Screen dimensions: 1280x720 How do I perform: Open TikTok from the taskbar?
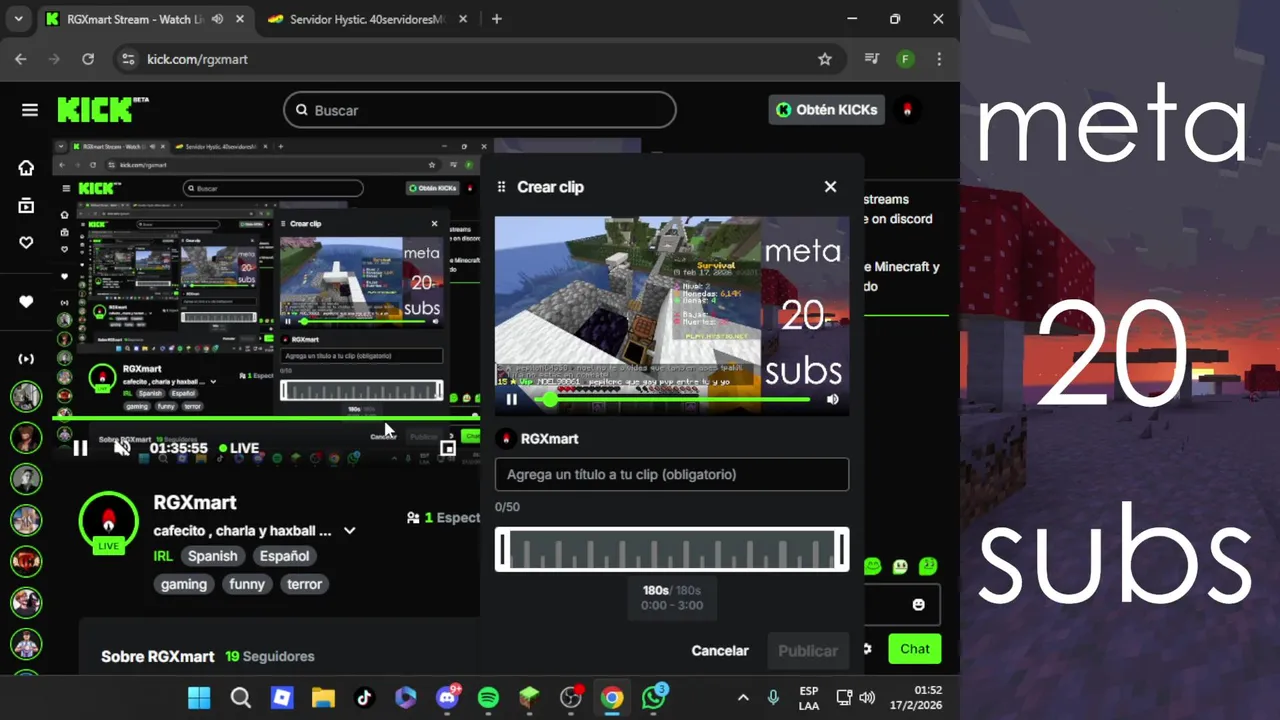pyautogui.click(x=364, y=698)
